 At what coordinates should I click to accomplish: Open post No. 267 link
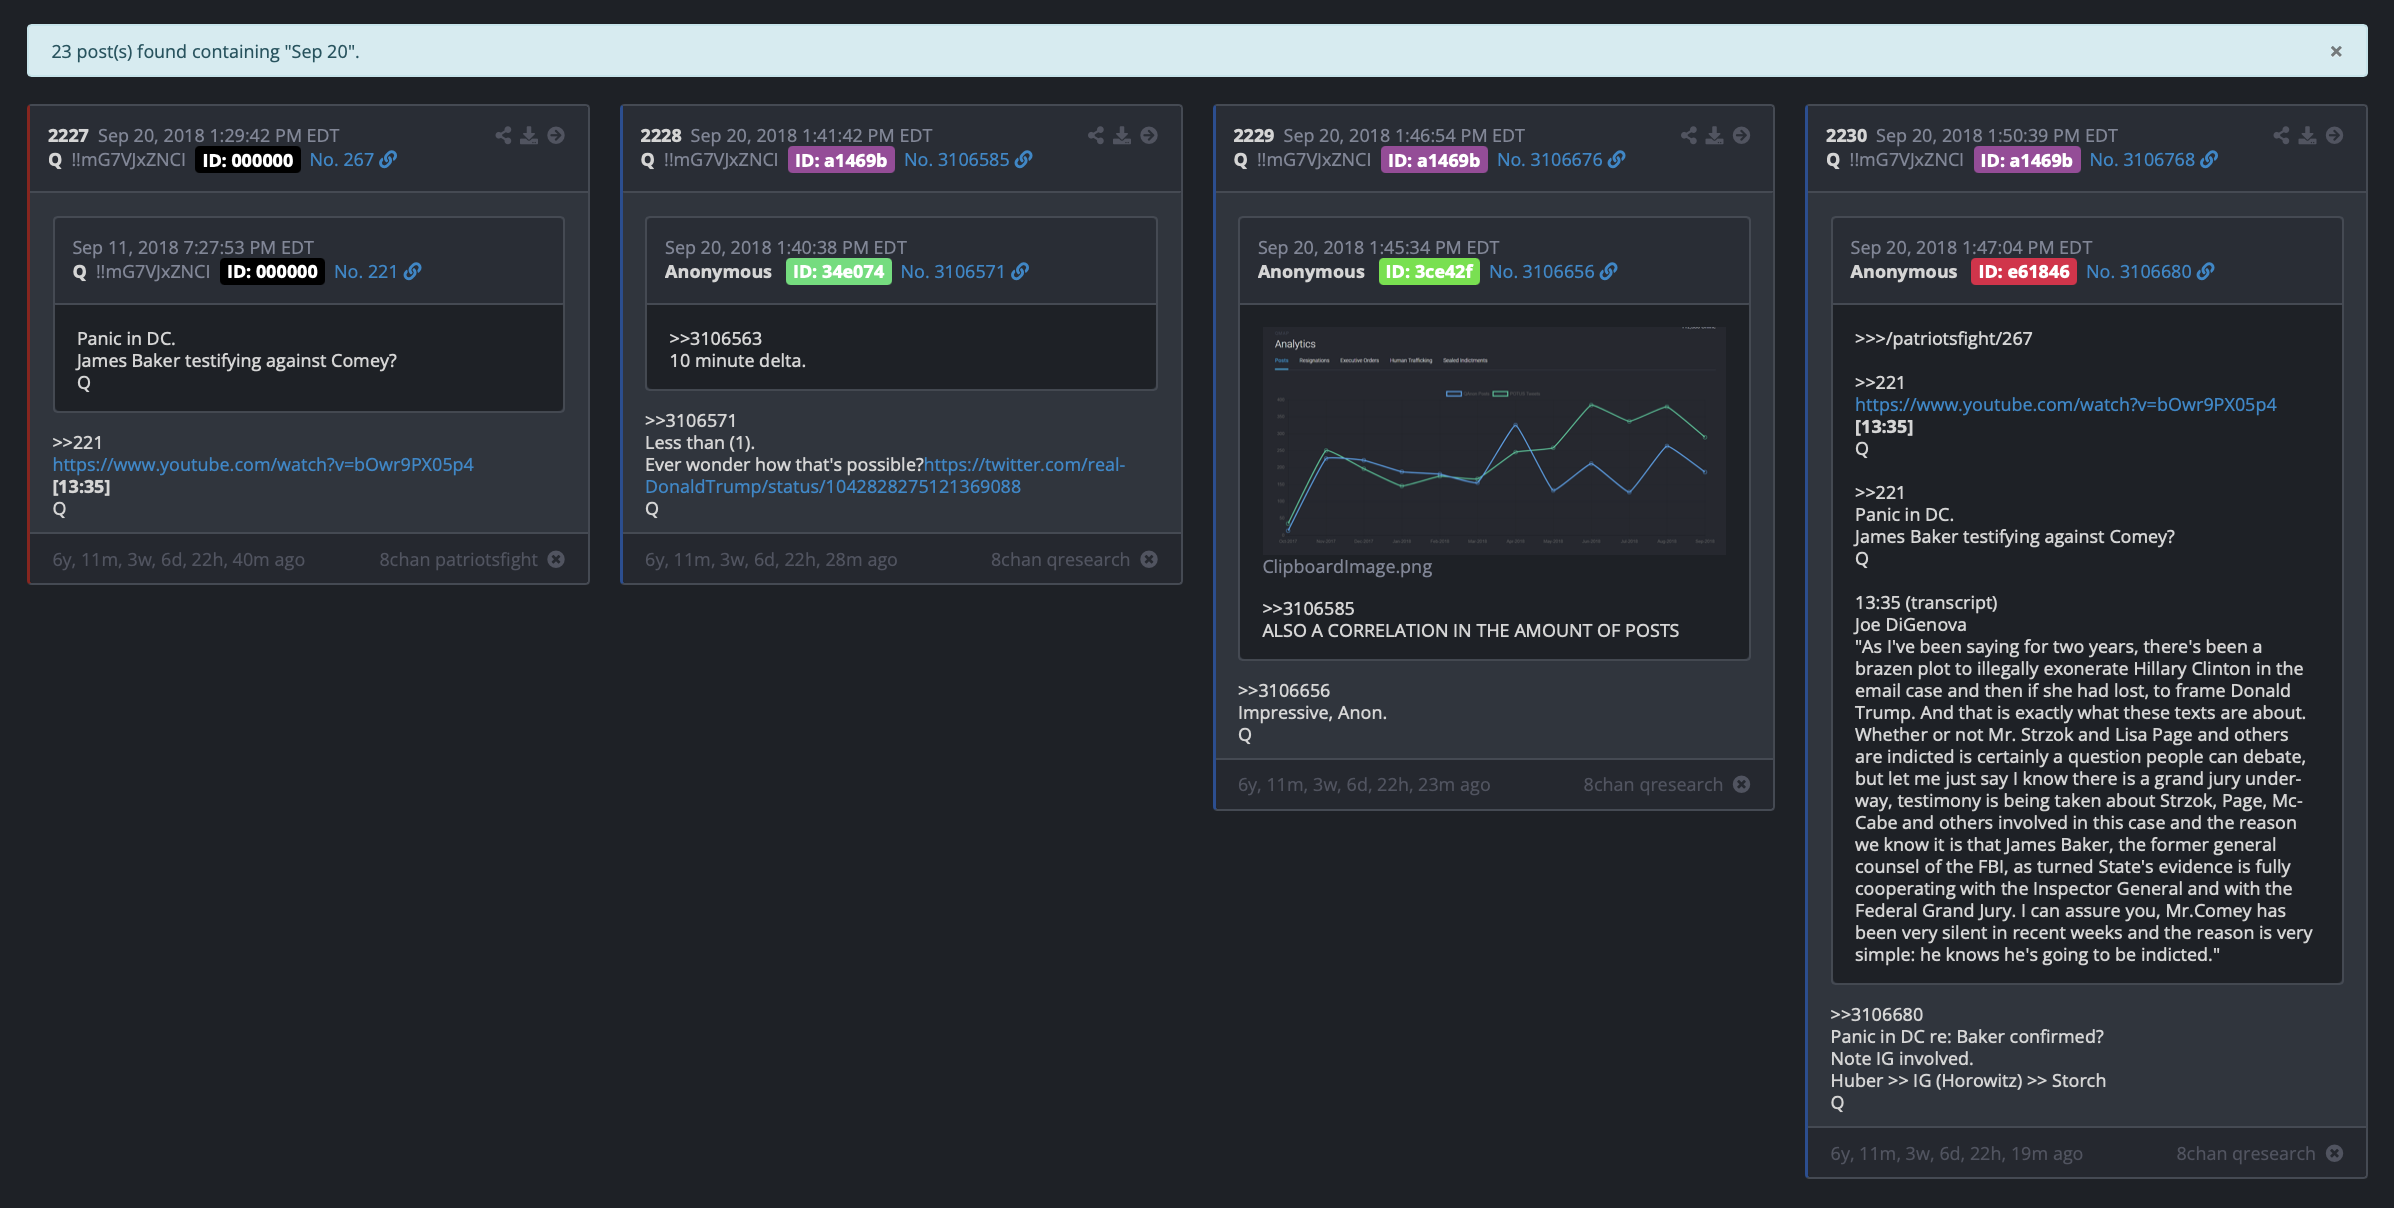(353, 160)
